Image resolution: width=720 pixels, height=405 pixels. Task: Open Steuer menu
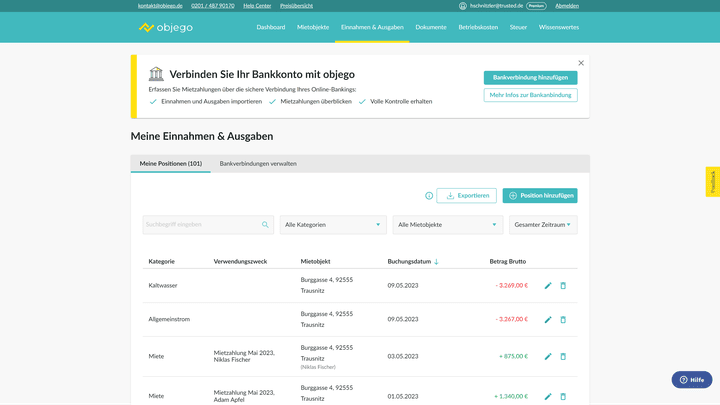tap(518, 27)
